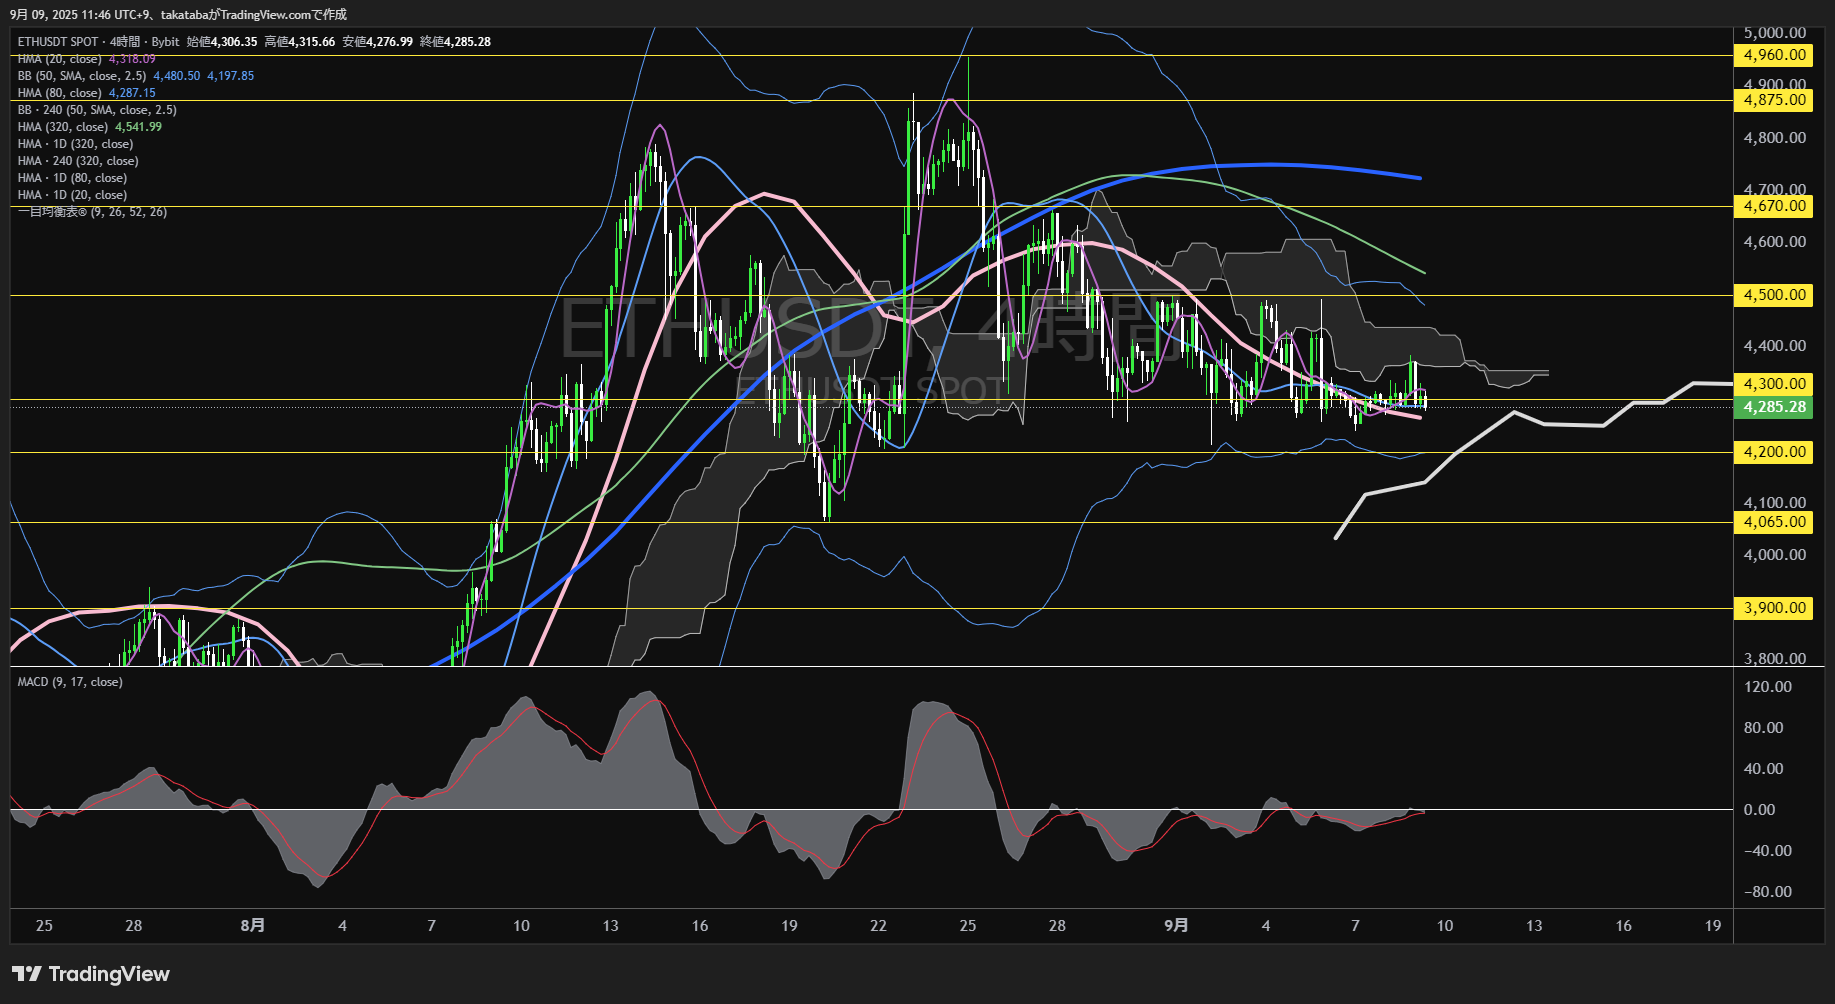Viewport: 1835px width, 1004px height.
Task: Click the BB lower value 4,197.85
Action: 231,76
